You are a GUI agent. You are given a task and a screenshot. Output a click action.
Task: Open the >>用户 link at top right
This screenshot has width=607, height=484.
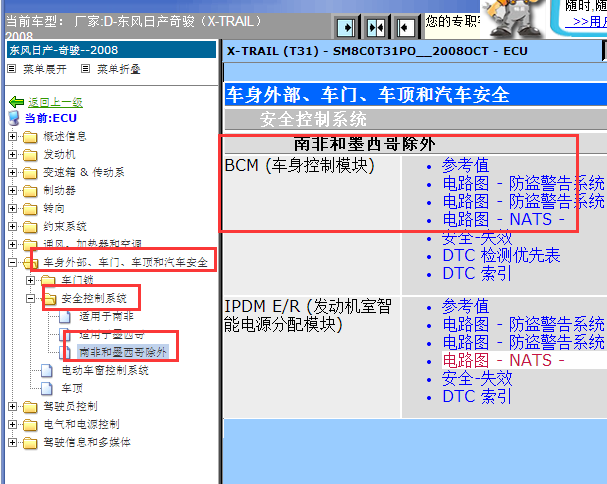(x=588, y=21)
